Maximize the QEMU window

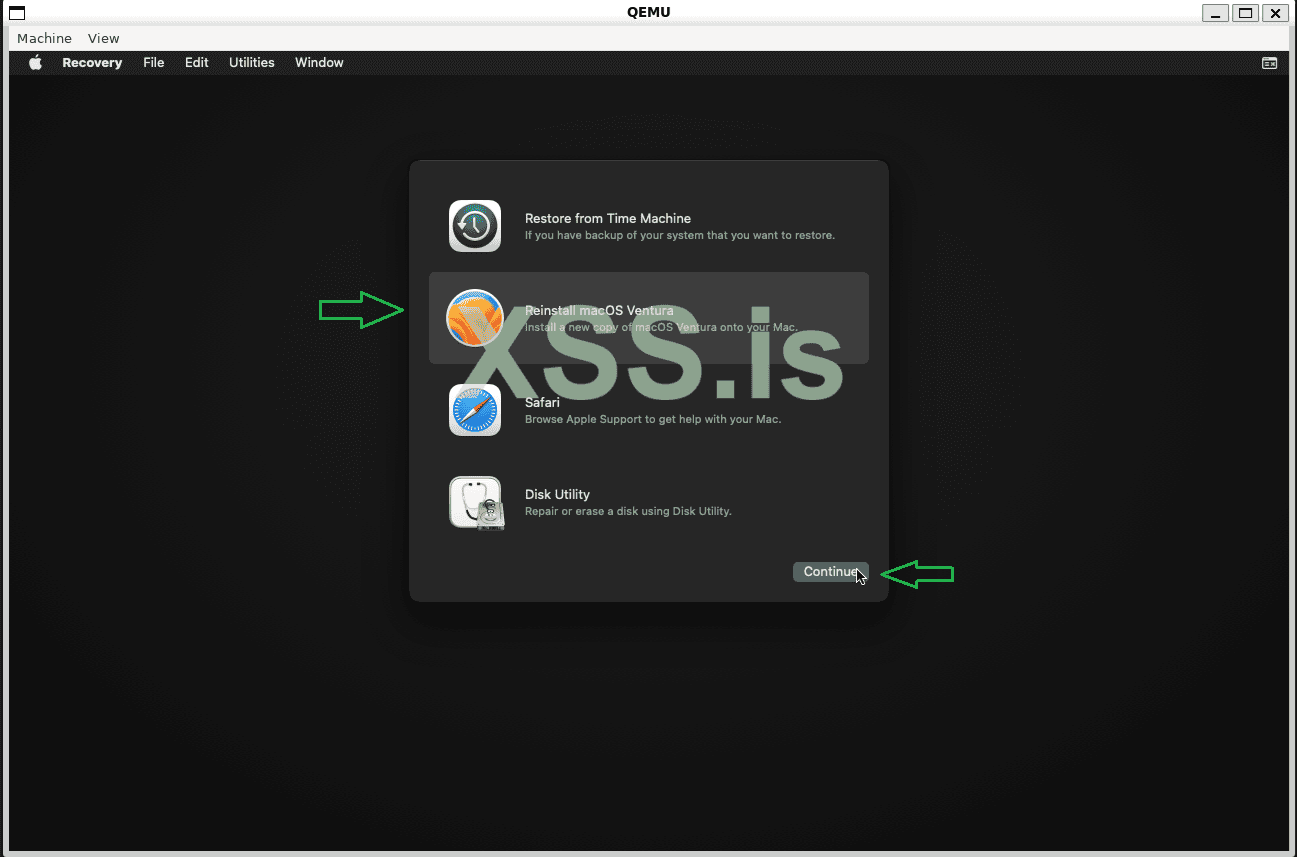coord(1245,13)
